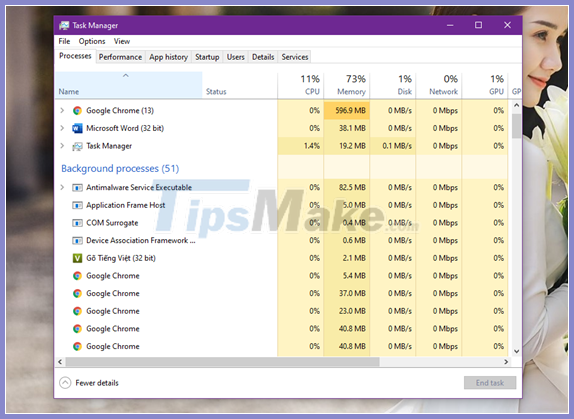
Task: Click Fewer details link
Action: pyautogui.click(x=97, y=383)
